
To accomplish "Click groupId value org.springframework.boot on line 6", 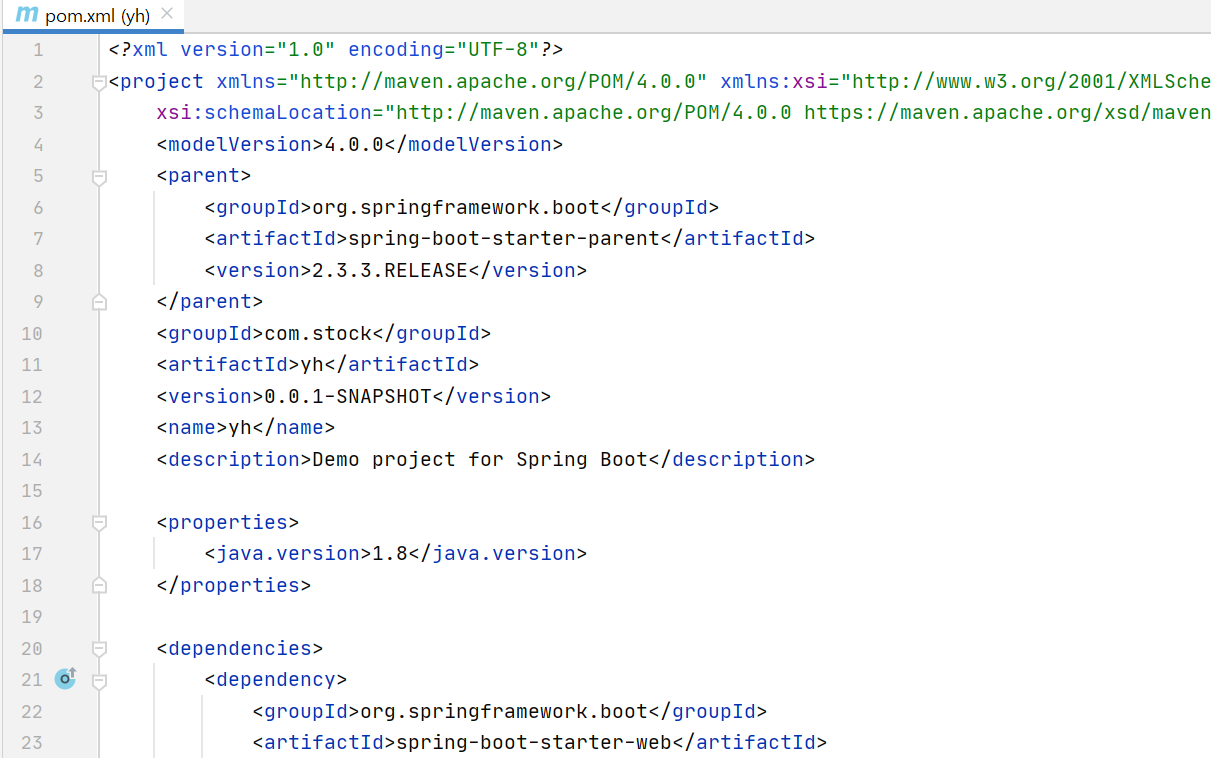I will coord(456,207).
